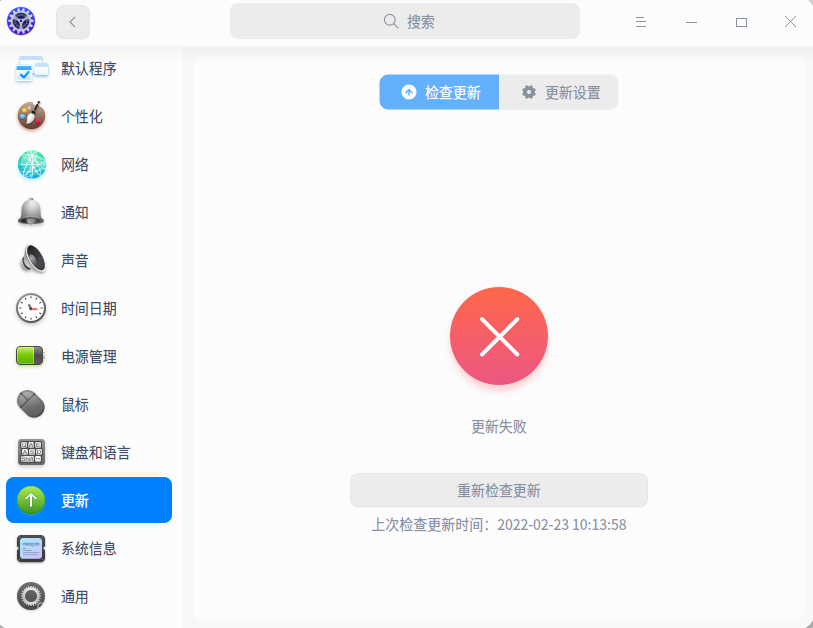This screenshot has height=628, width=813.
Task: Open Default Programs (默认程序) icon
Action: click(x=32, y=68)
